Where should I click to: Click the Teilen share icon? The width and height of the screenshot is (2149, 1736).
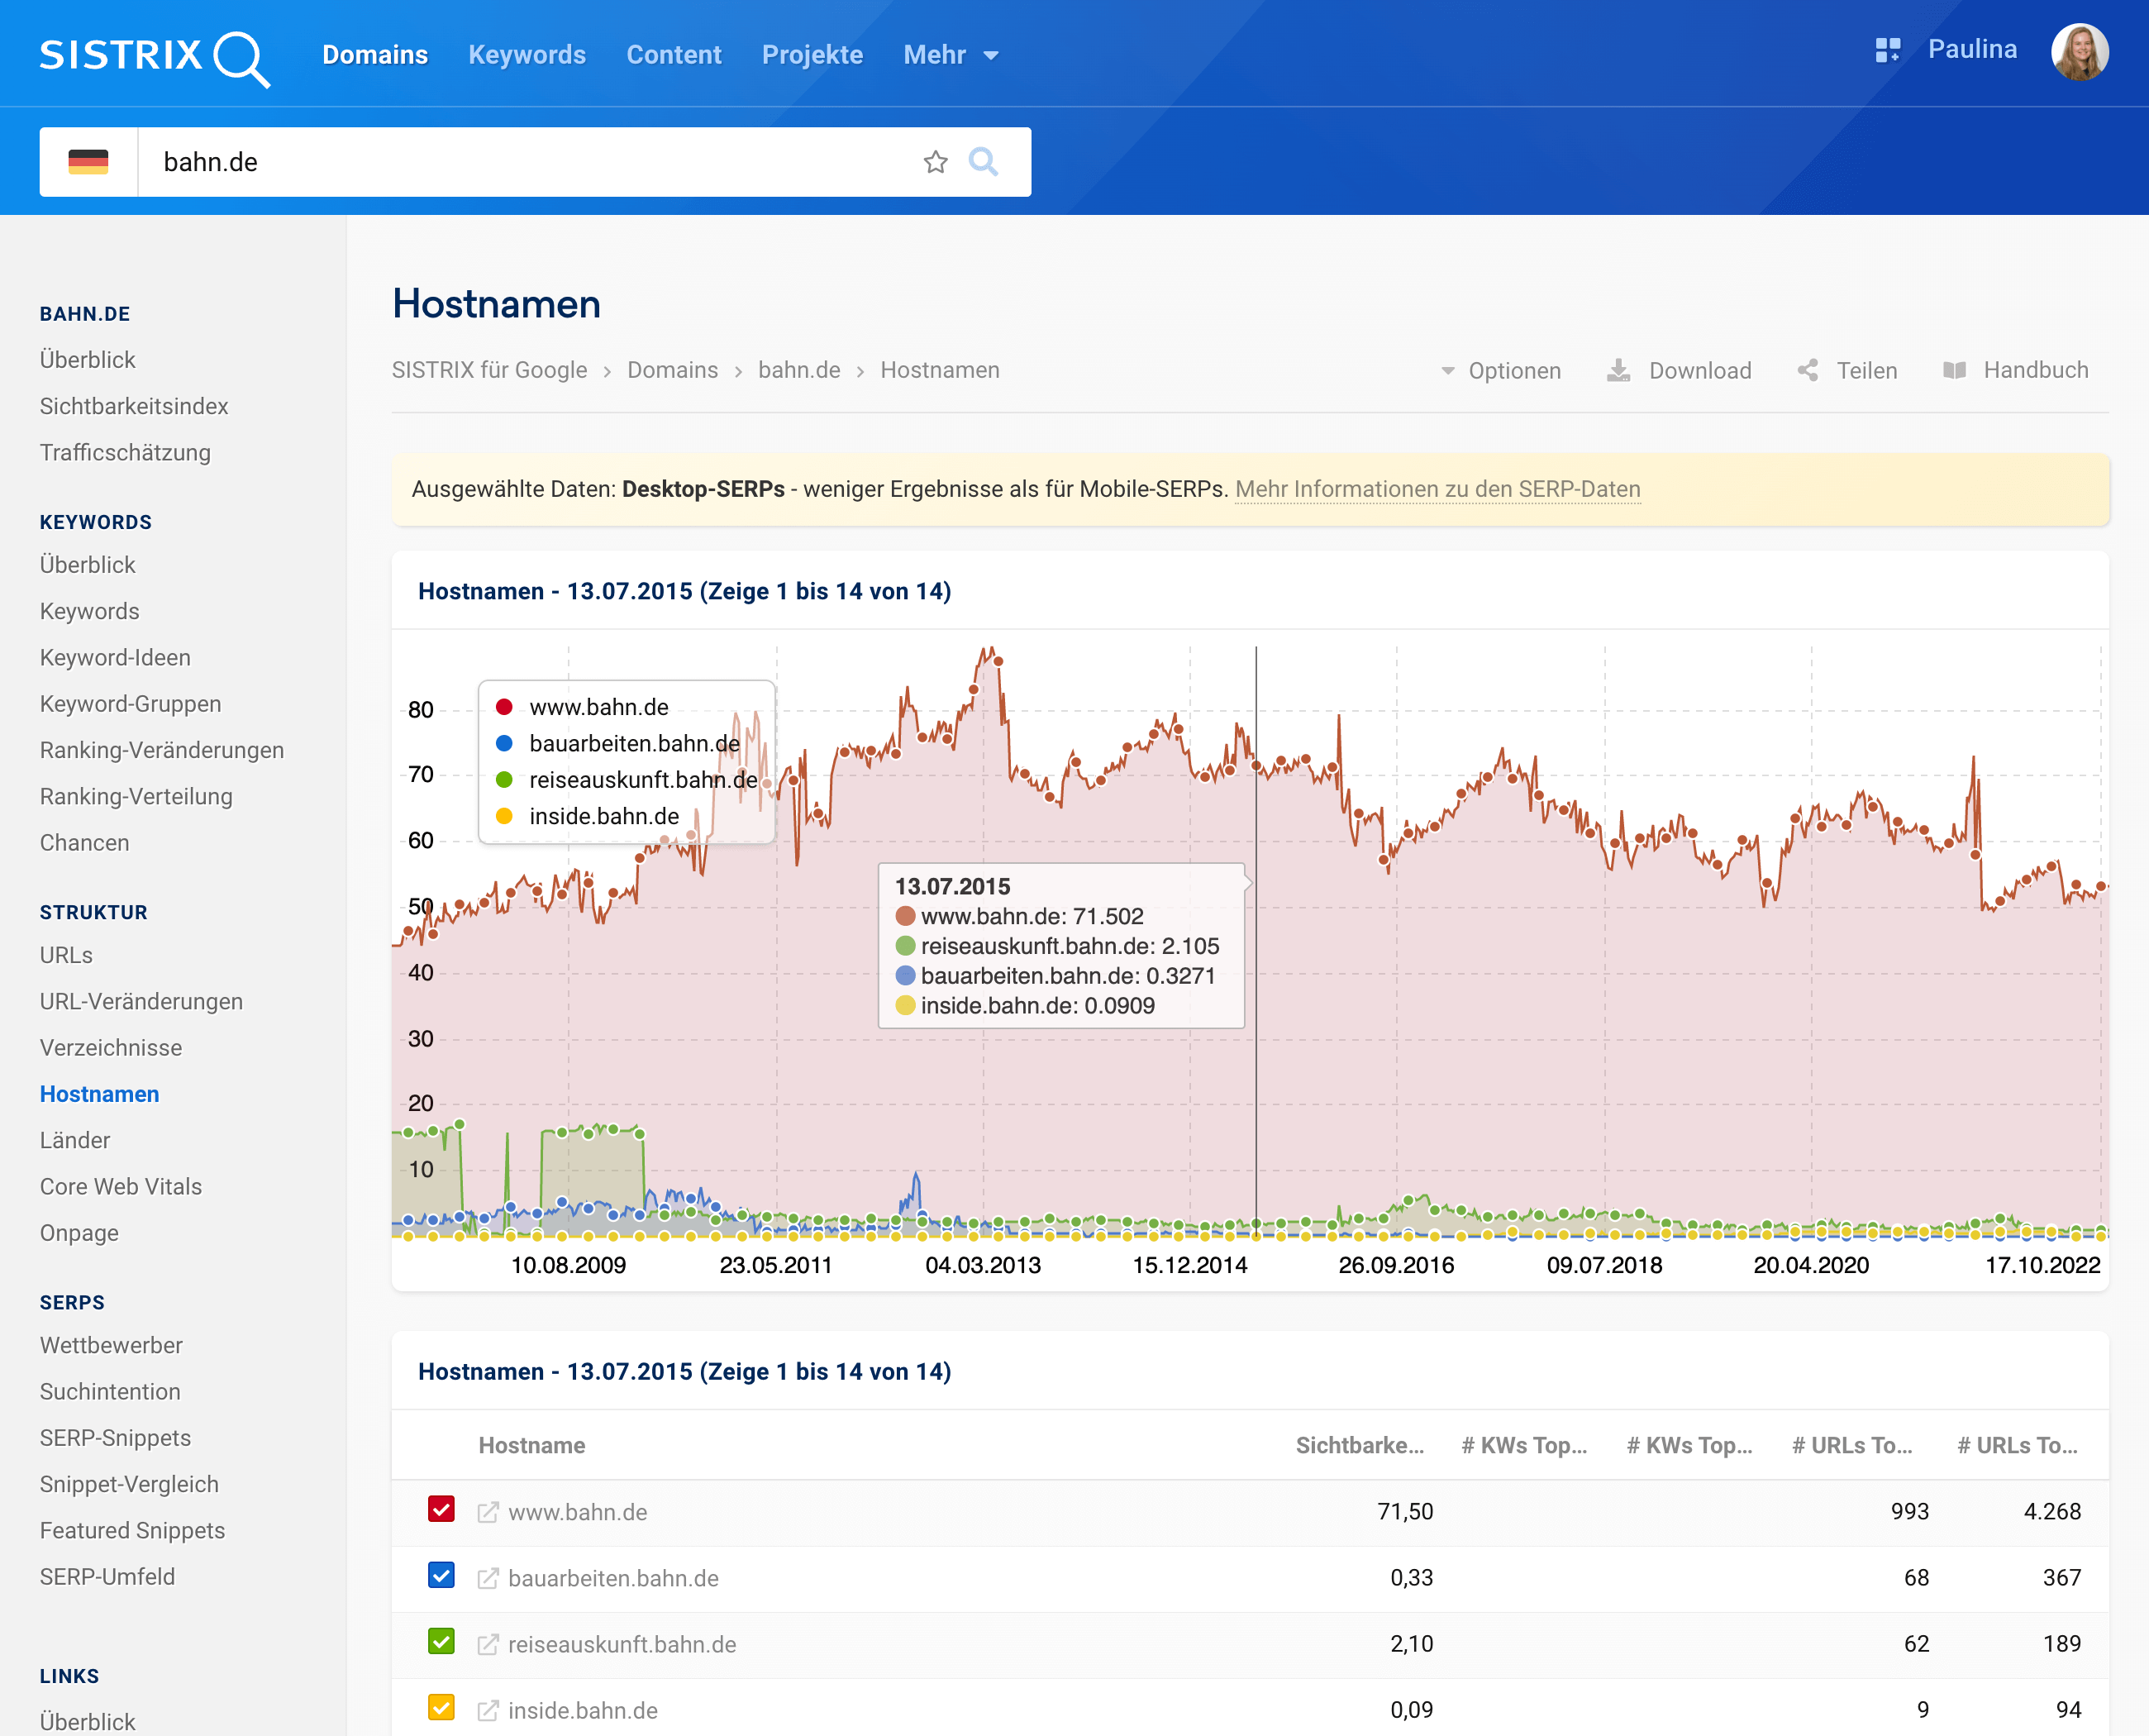point(1808,371)
